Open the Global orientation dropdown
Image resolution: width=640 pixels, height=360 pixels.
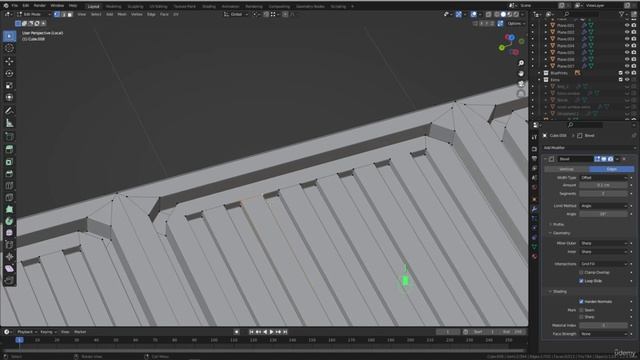click(236, 14)
